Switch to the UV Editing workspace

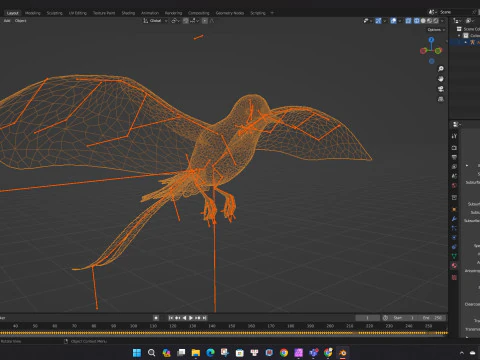click(78, 13)
